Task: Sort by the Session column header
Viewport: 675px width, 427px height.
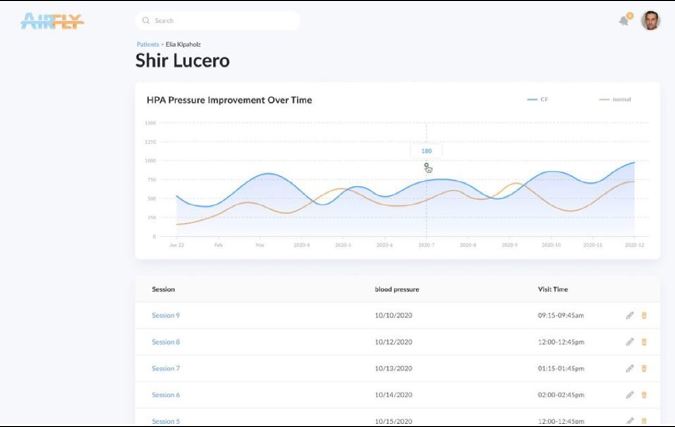Action: (163, 289)
